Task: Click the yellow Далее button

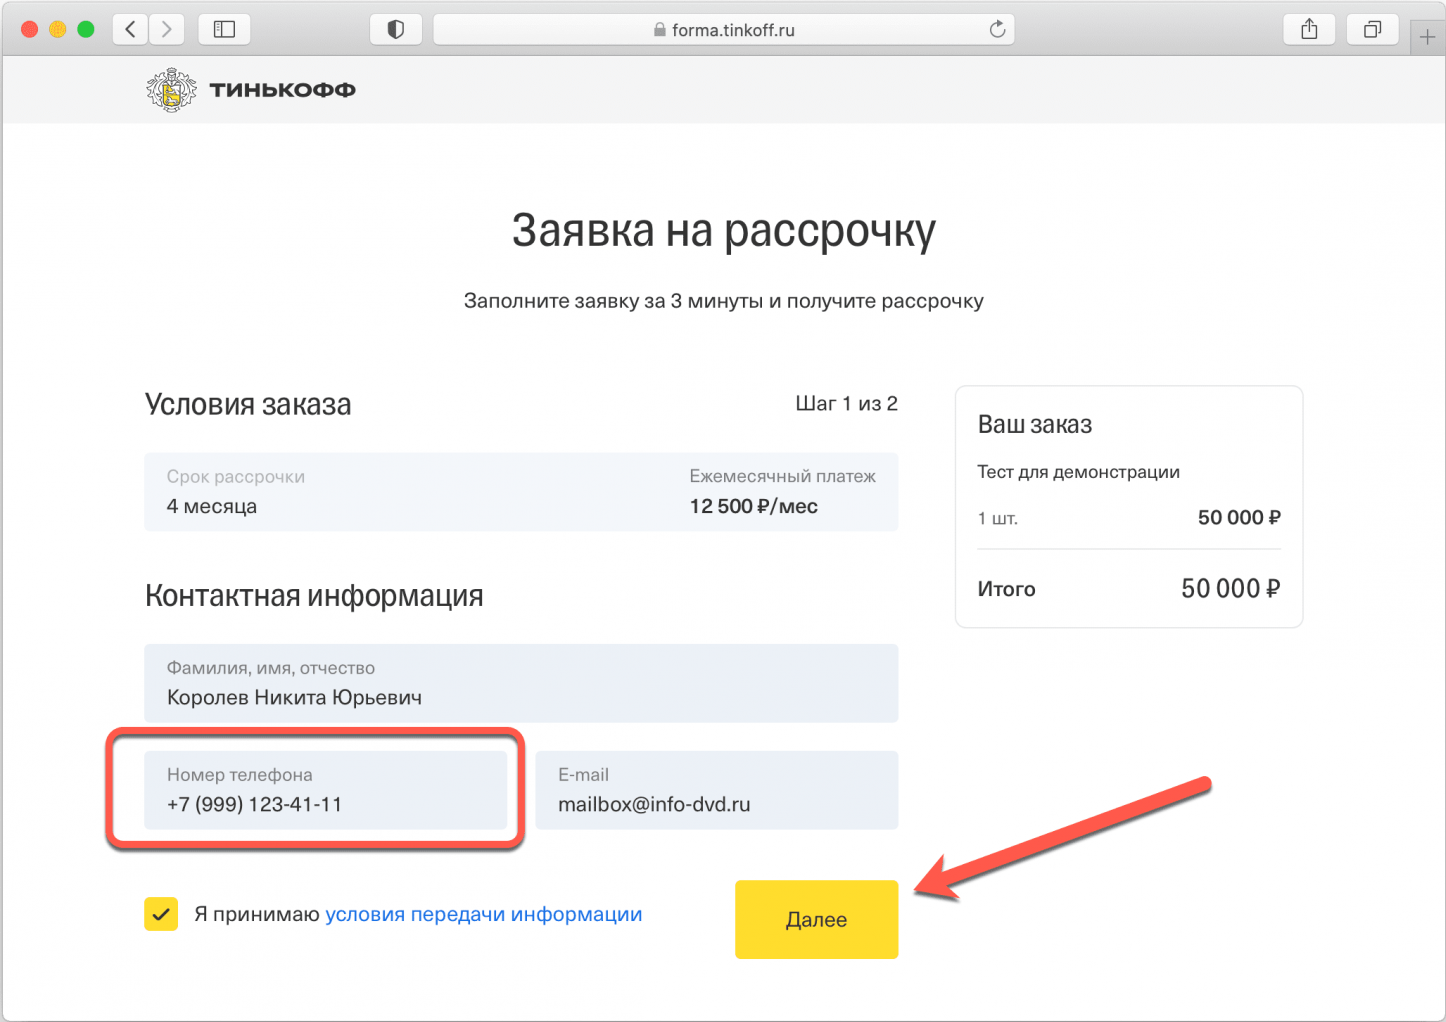Action: 816,919
